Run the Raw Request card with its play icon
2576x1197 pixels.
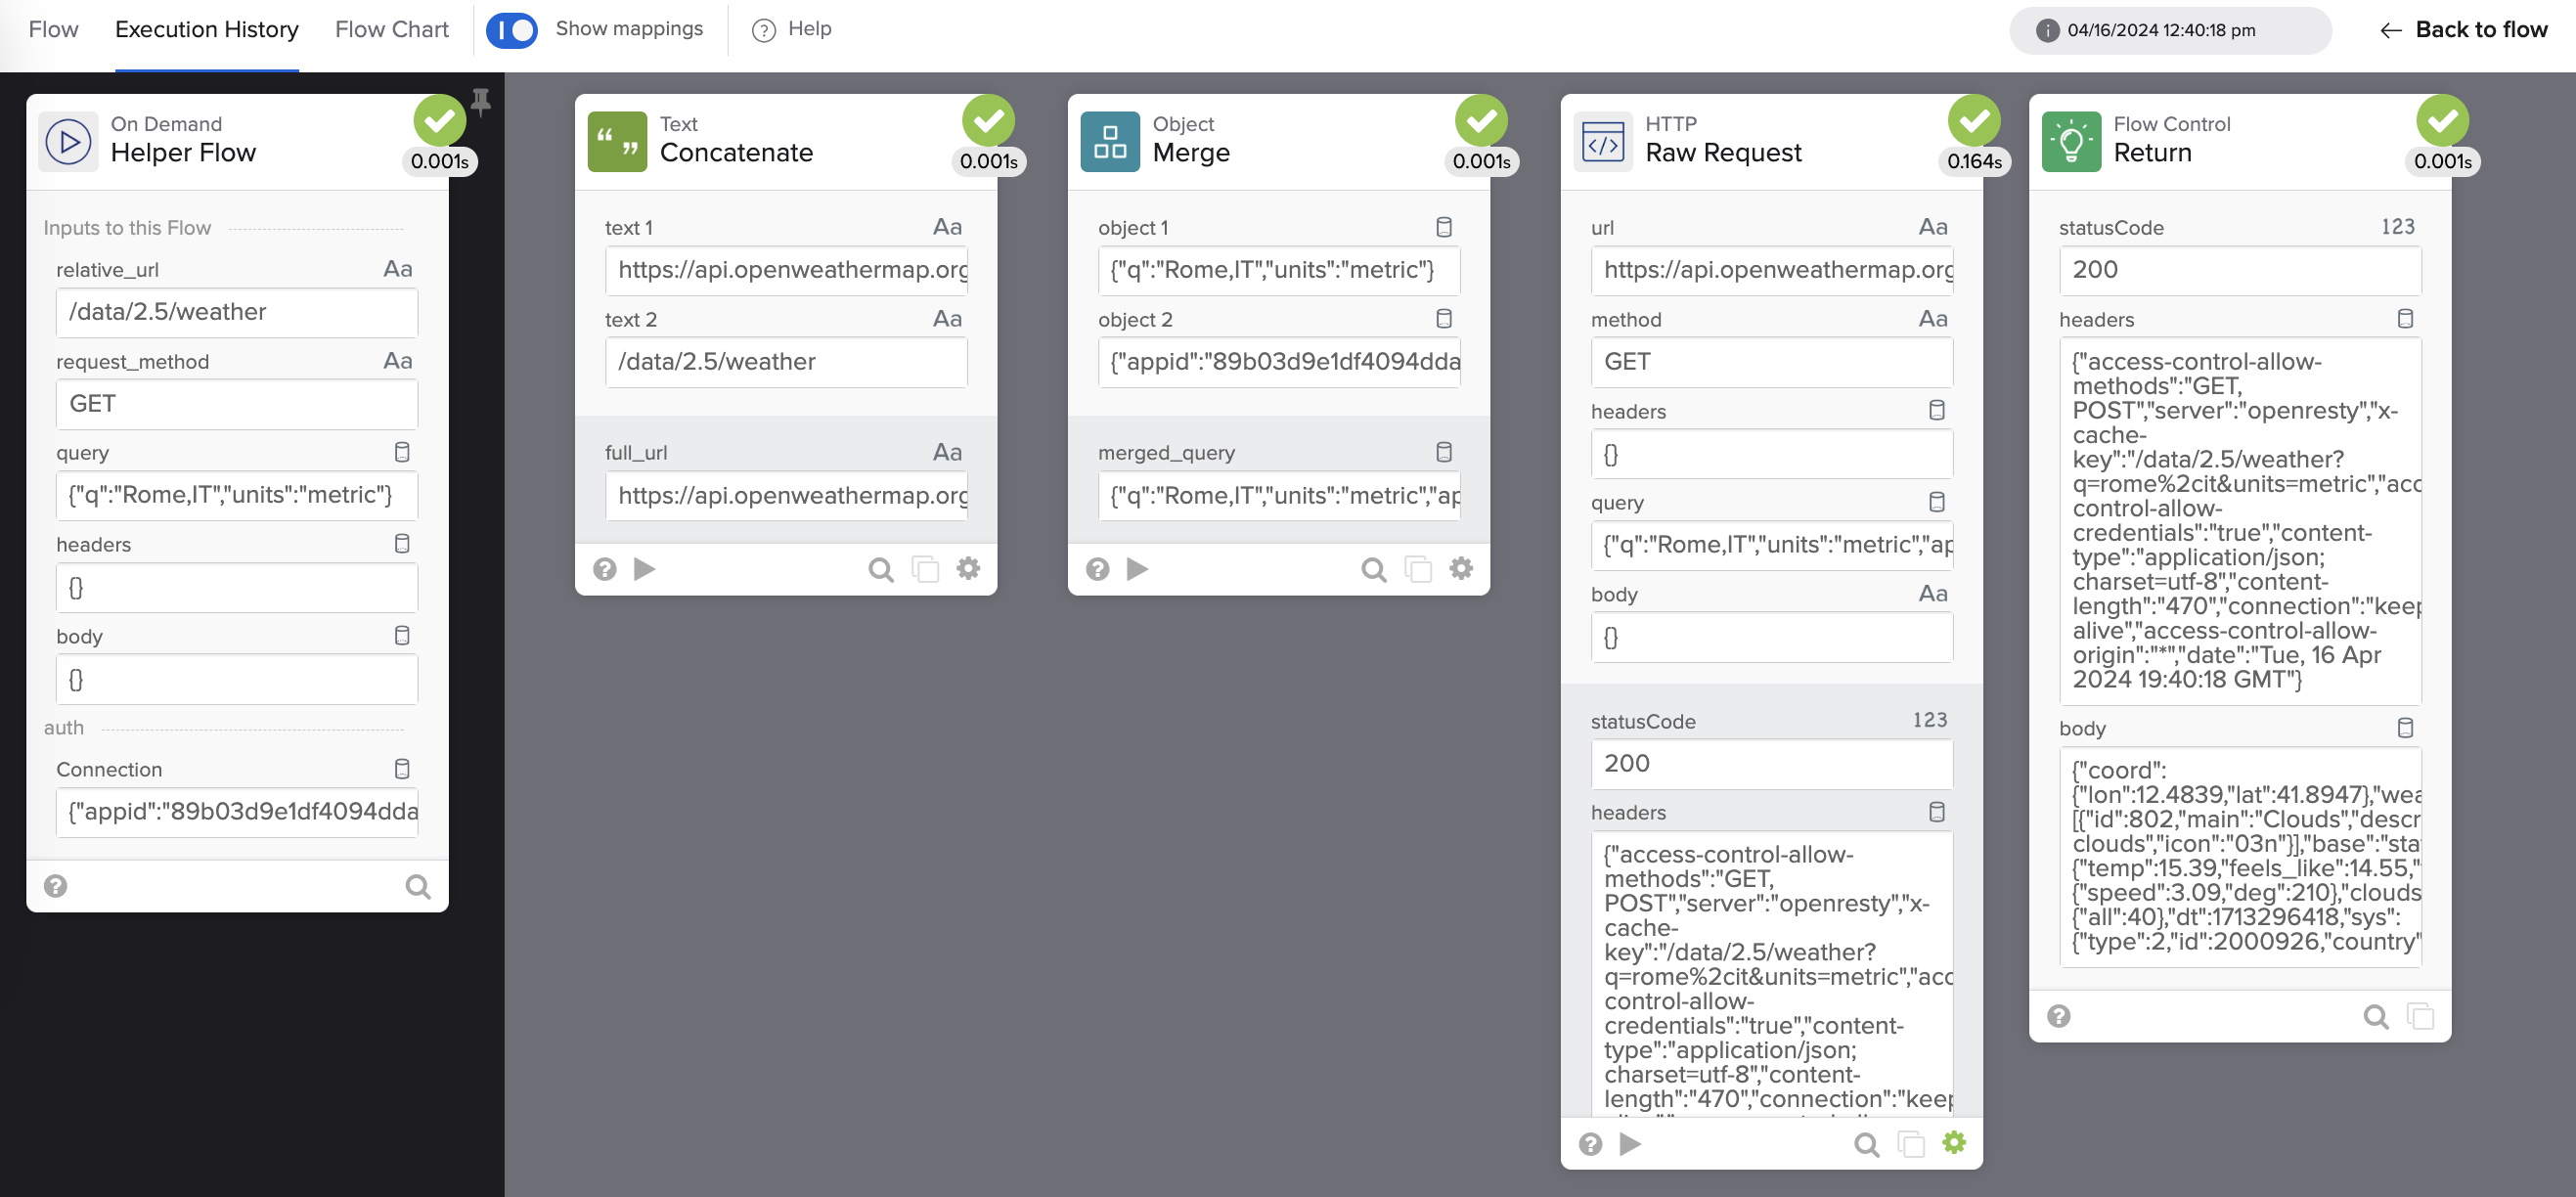pyautogui.click(x=1630, y=1143)
